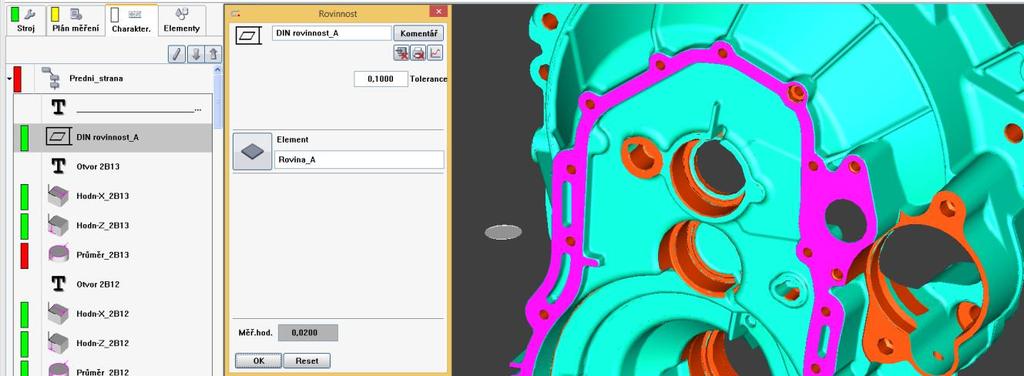Click the move-up arrow icon
The width and height of the screenshot is (1024, 376).
[214, 54]
